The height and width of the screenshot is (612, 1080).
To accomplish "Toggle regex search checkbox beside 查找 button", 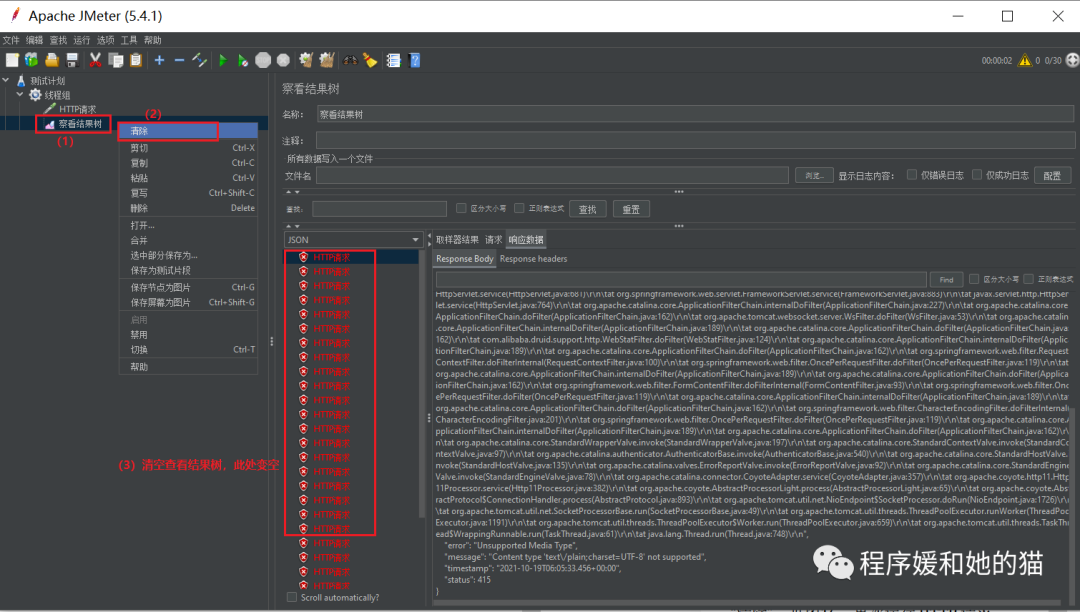I will click(x=519, y=208).
